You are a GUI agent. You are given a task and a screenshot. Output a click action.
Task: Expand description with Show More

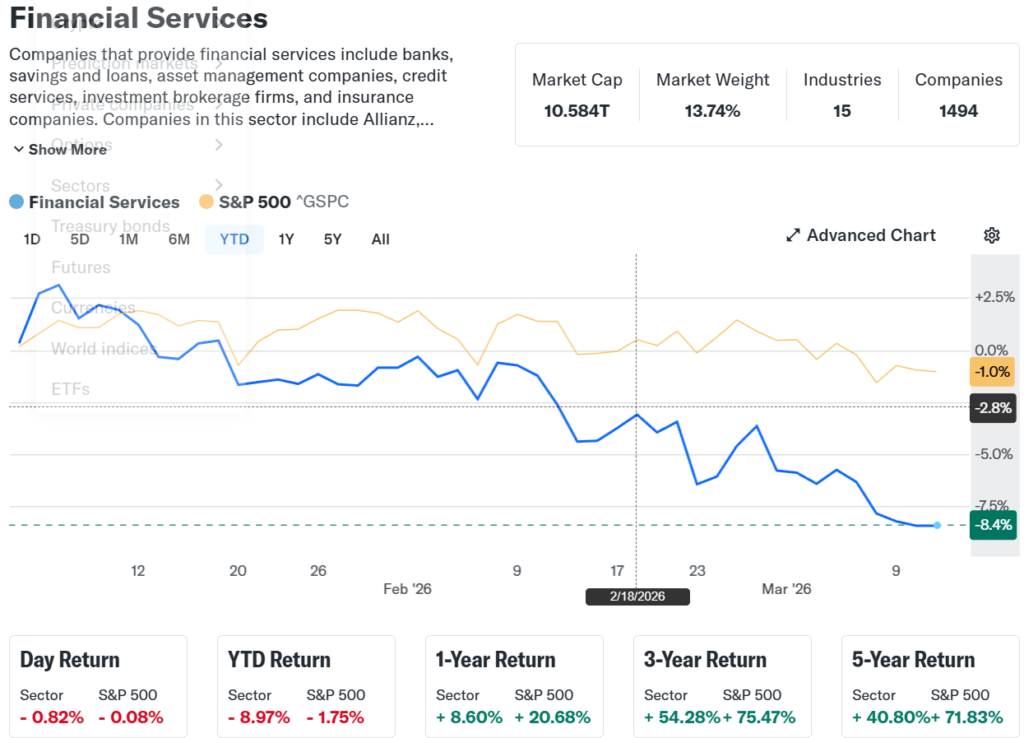pyautogui.click(x=67, y=149)
